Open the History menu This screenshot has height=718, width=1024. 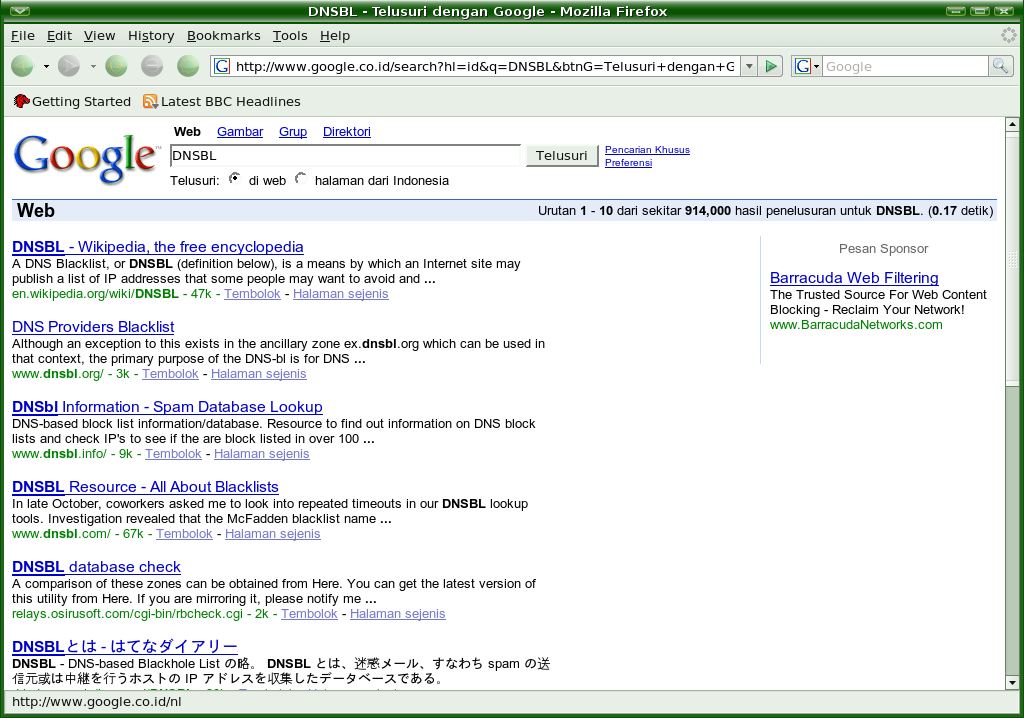click(x=151, y=35)
